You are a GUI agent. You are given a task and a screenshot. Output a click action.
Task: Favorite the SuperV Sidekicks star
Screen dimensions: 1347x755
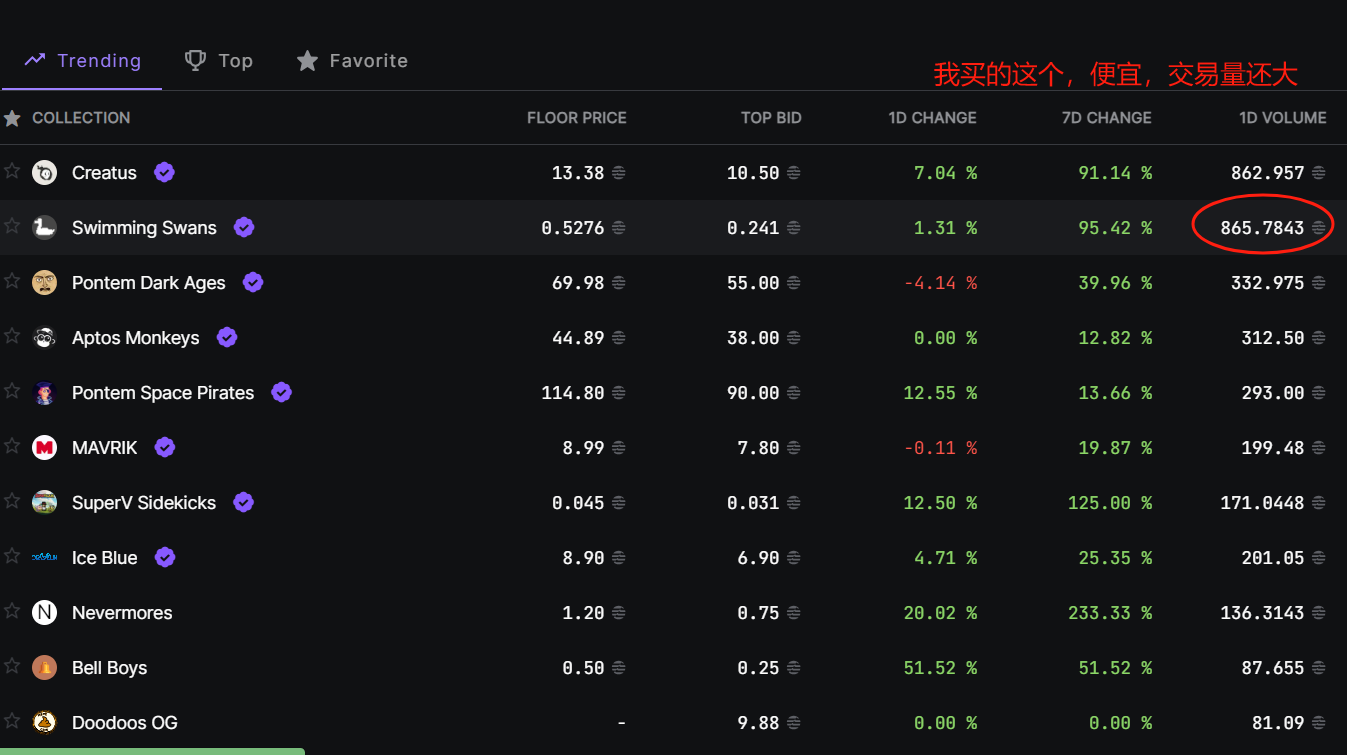(x=12, y=501)
